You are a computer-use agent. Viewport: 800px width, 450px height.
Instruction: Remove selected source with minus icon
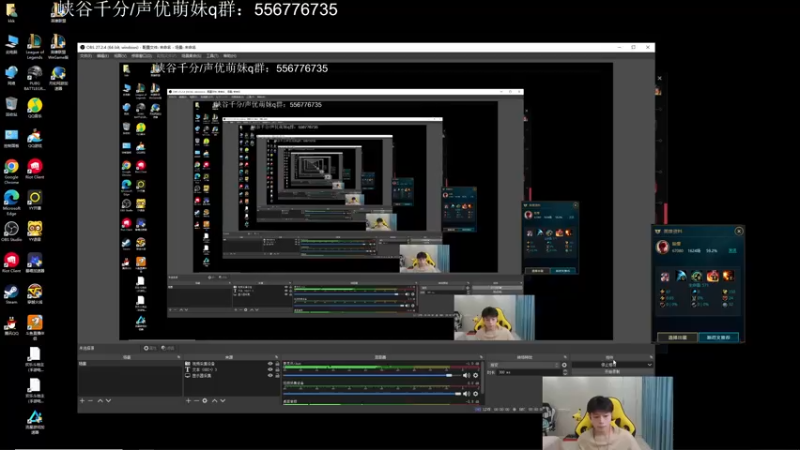coord(196,401)
